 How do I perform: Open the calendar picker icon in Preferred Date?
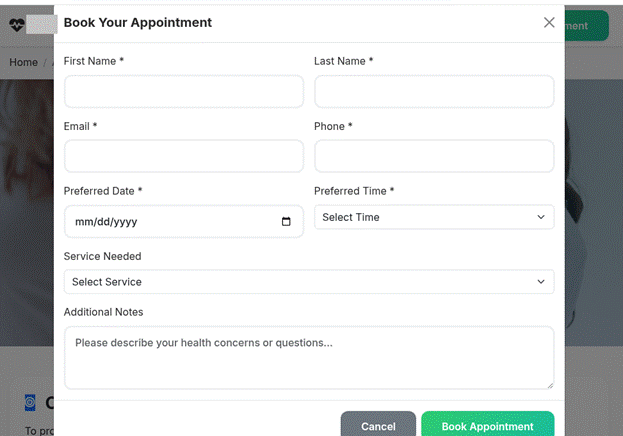286,222
